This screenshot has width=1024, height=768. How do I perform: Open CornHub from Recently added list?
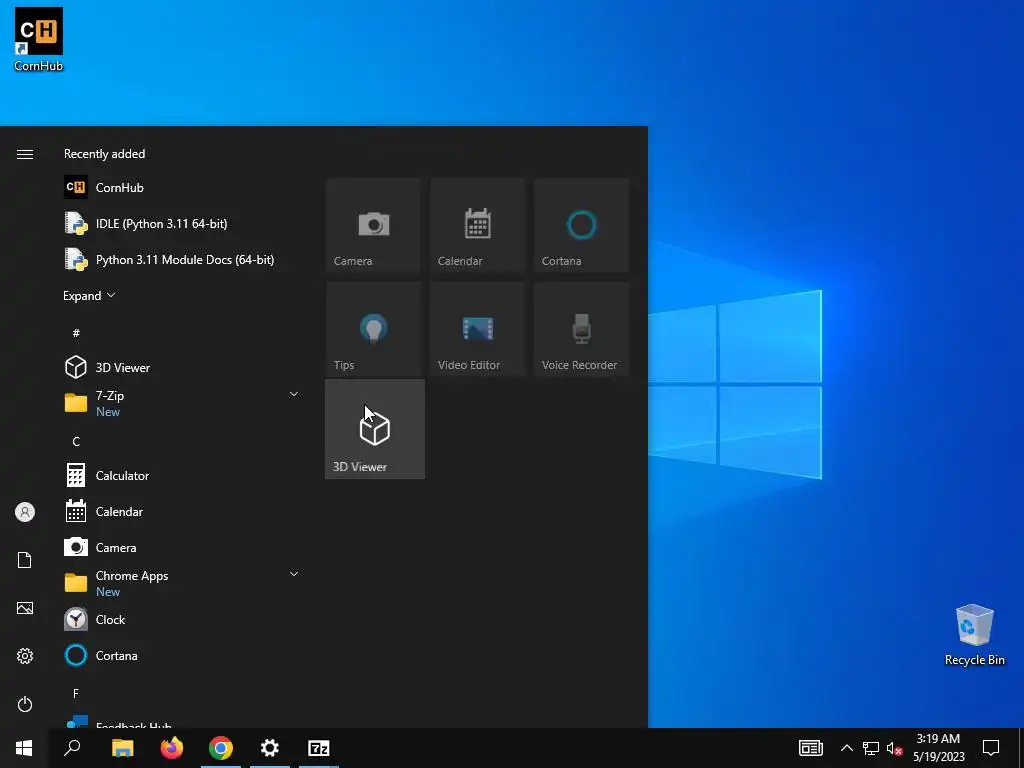pyautogui.click(x=182, y=187)
